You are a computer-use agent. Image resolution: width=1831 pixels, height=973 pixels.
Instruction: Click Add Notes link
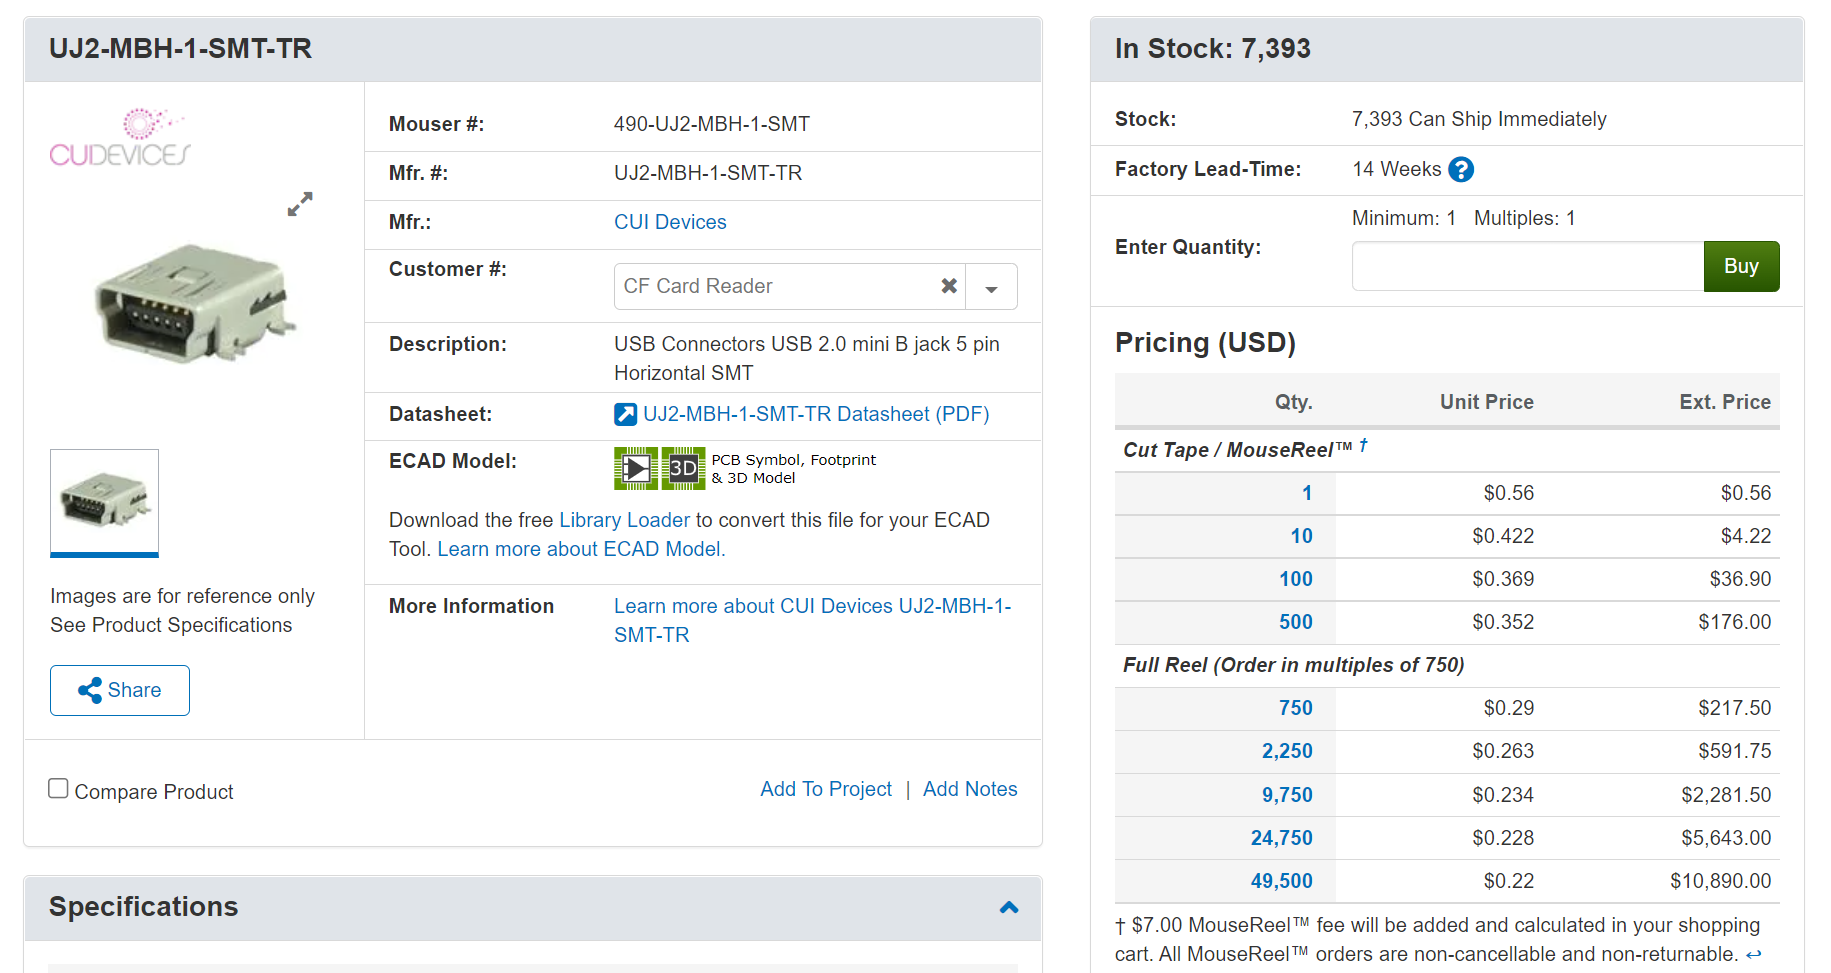point(970,789)
